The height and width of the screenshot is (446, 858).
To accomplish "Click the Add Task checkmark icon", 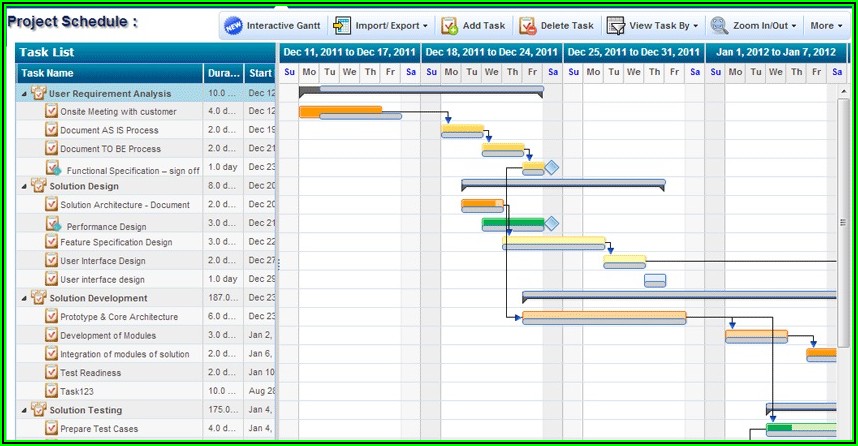I will pyautogui.click(x=449, y=26).
